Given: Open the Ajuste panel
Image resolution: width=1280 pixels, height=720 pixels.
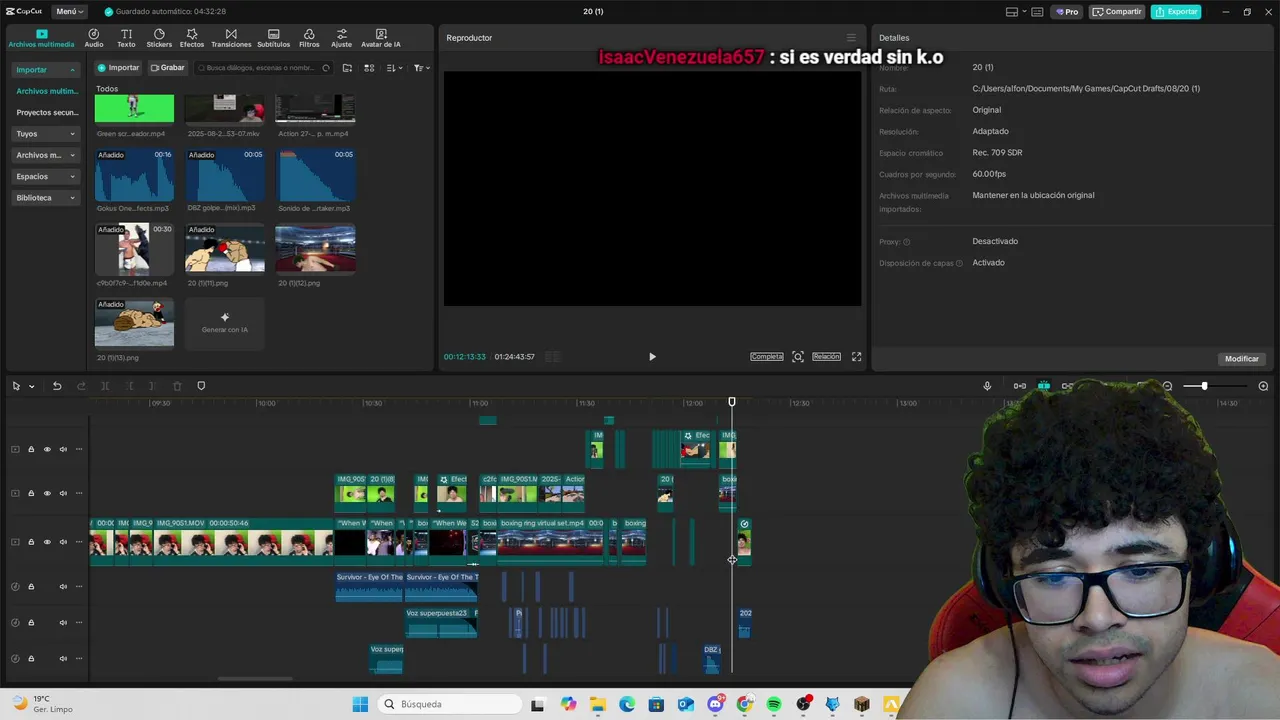Looking at the screenshot, I should 342,38.
